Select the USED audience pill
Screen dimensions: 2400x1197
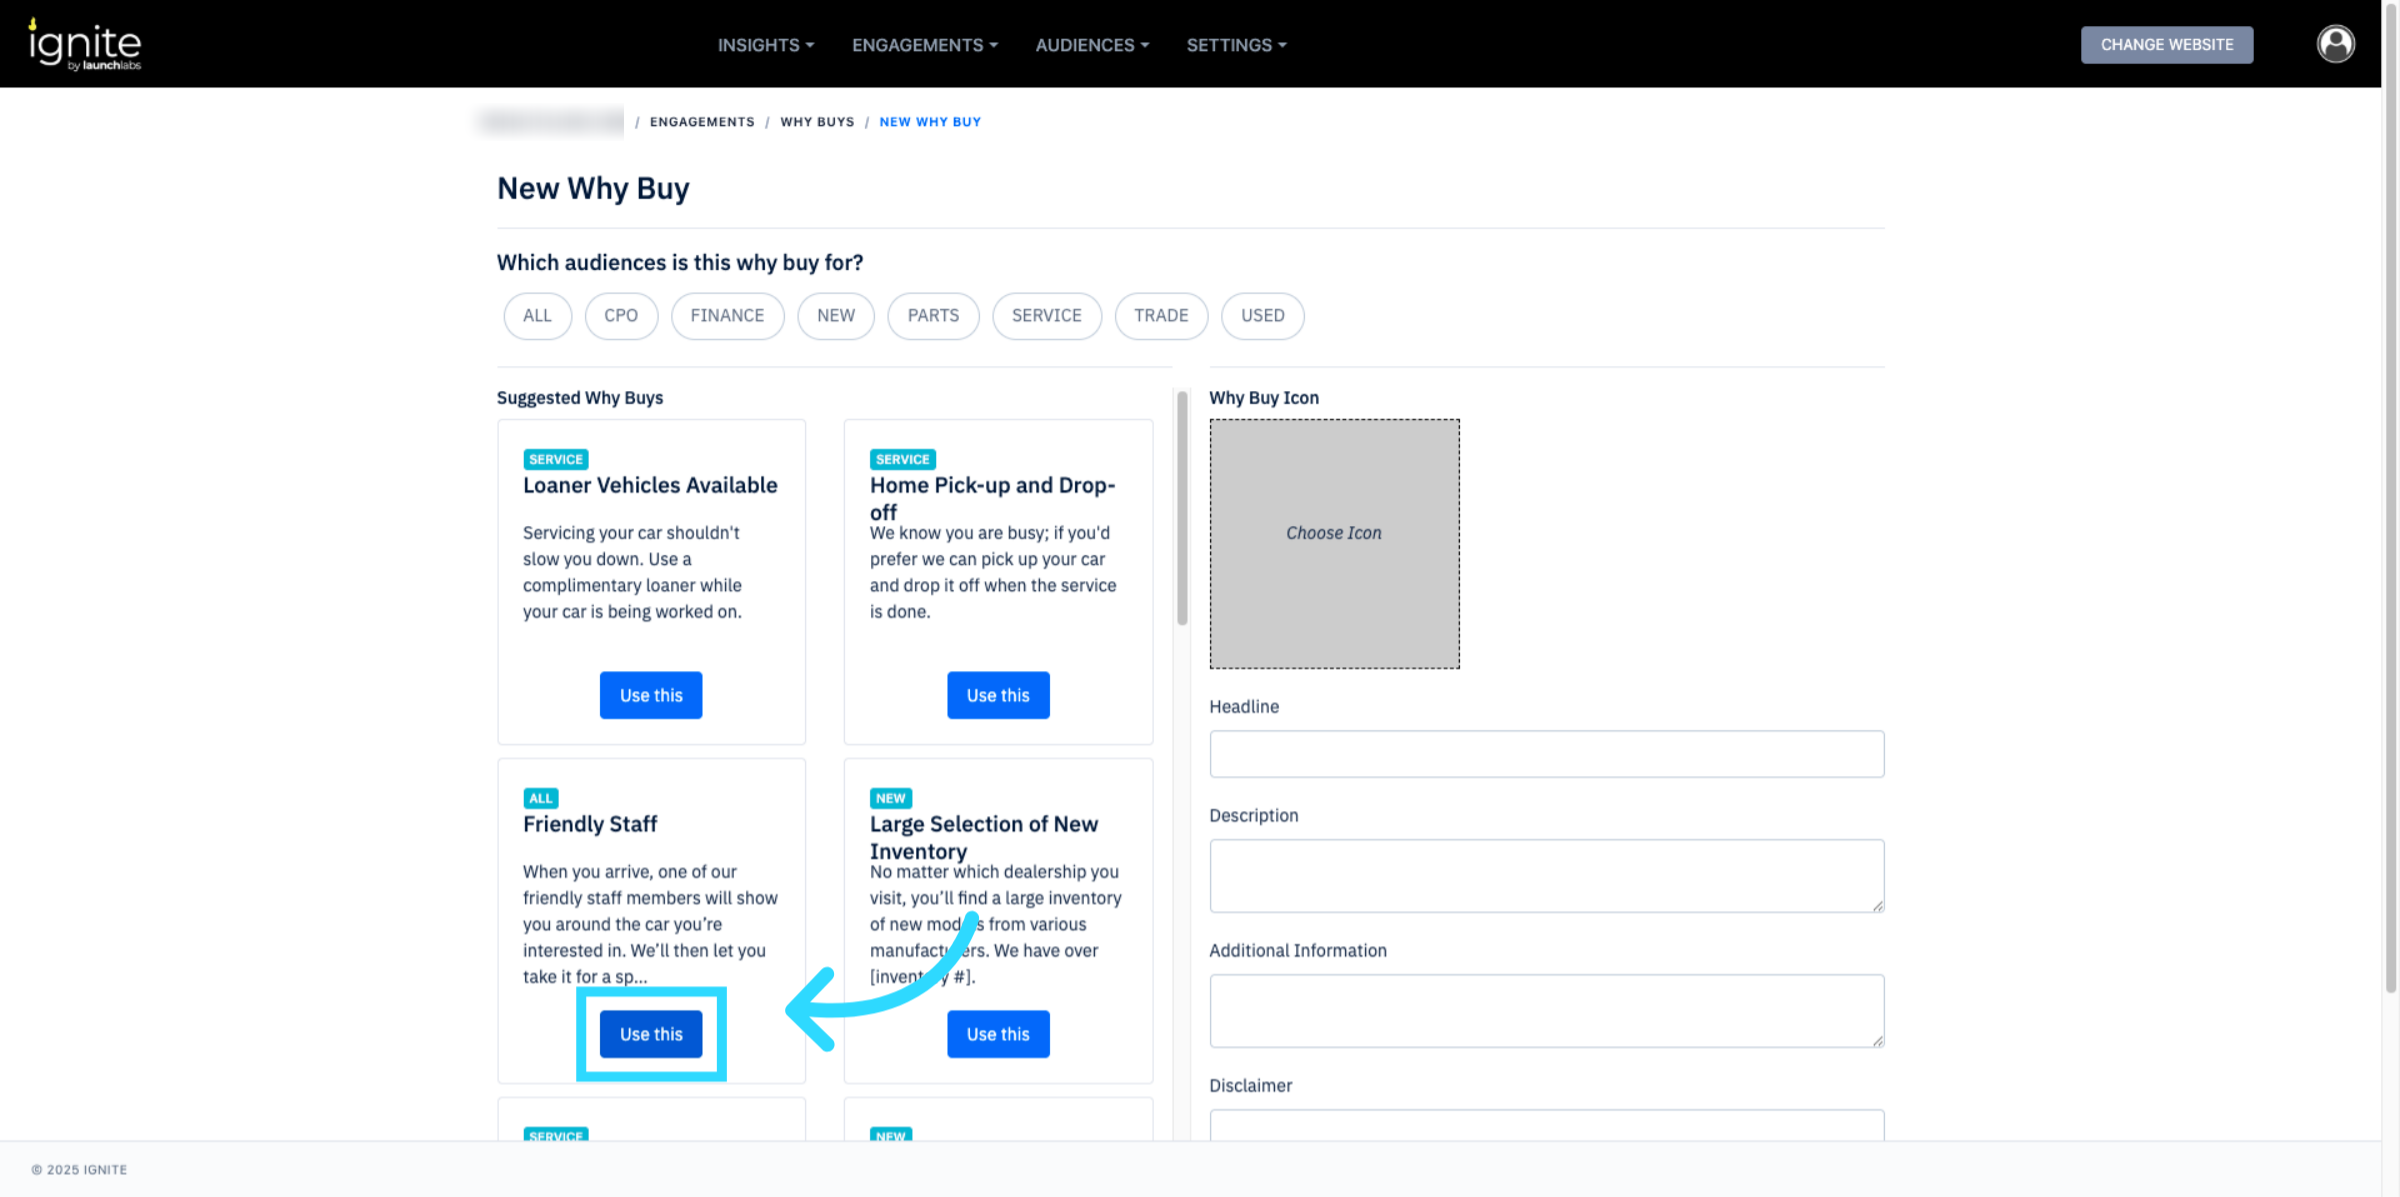[x=1262, y=316]
